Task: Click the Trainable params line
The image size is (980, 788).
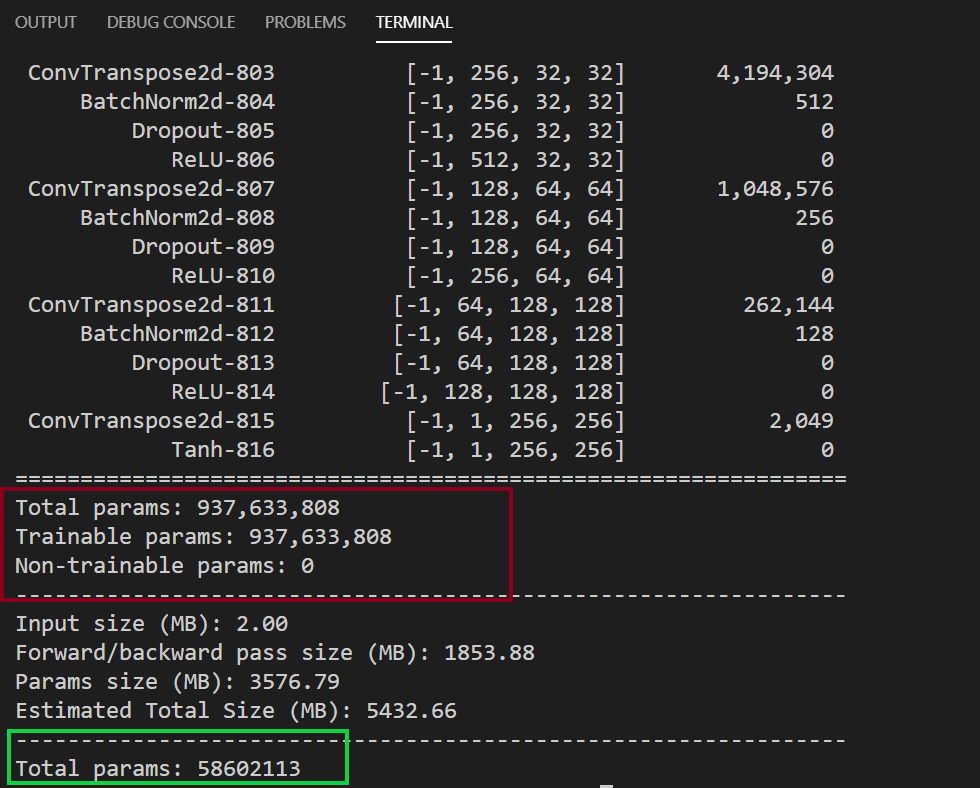Action: tap(204, 537)
